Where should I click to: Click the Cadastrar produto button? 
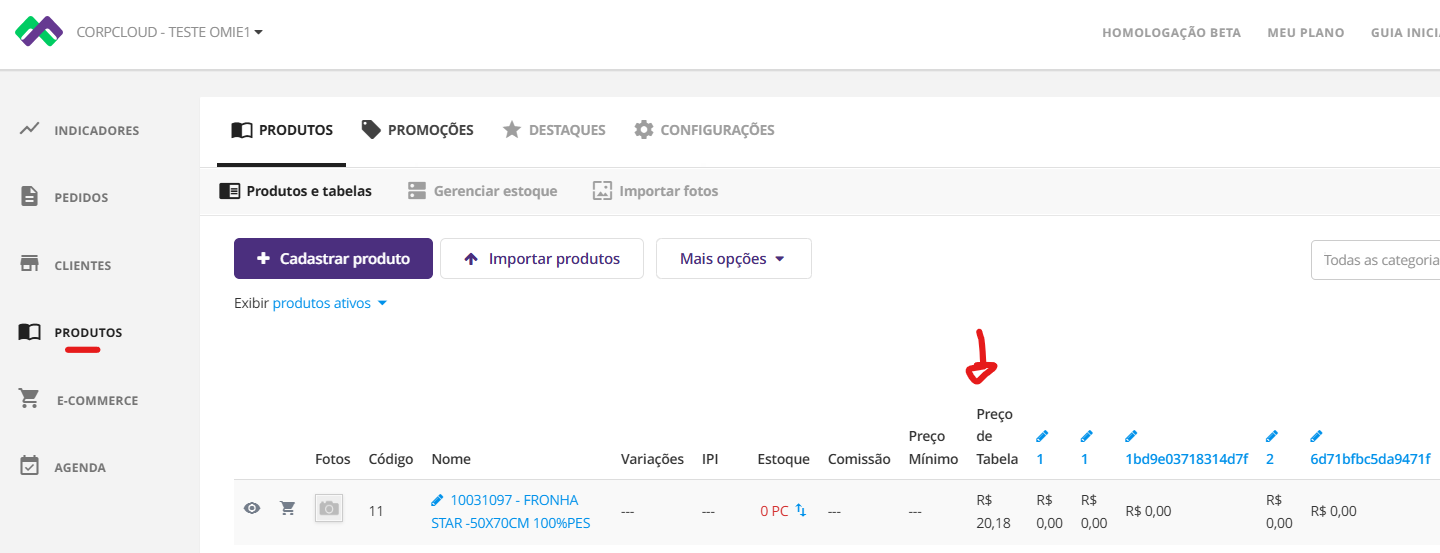(333, 258)
